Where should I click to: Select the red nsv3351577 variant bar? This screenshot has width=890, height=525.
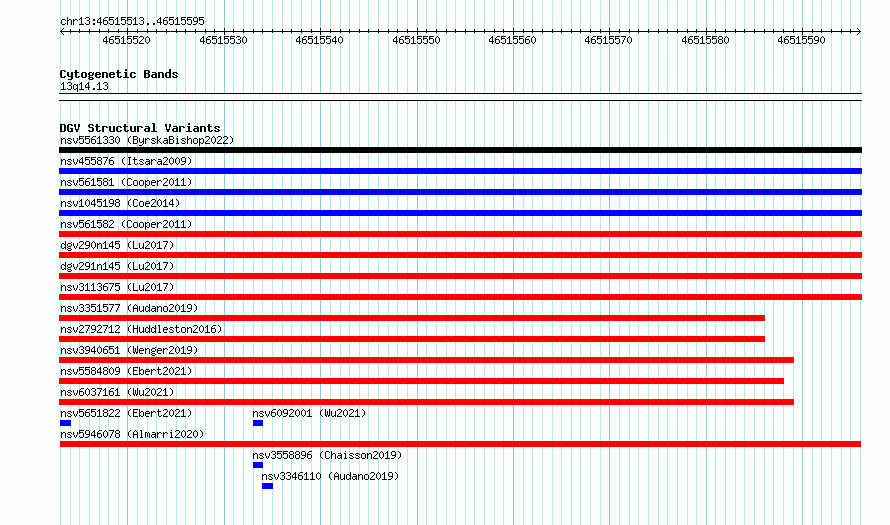point(412,318)
